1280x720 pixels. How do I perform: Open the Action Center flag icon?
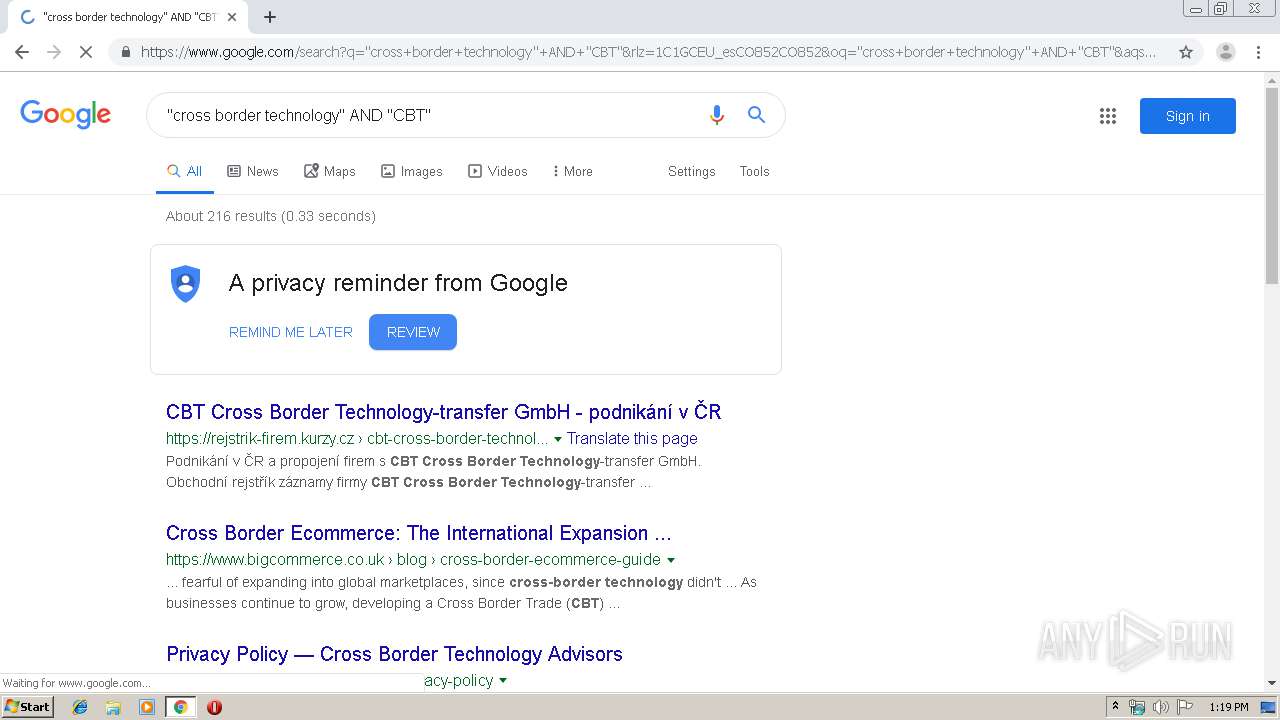click(1185, 707)
